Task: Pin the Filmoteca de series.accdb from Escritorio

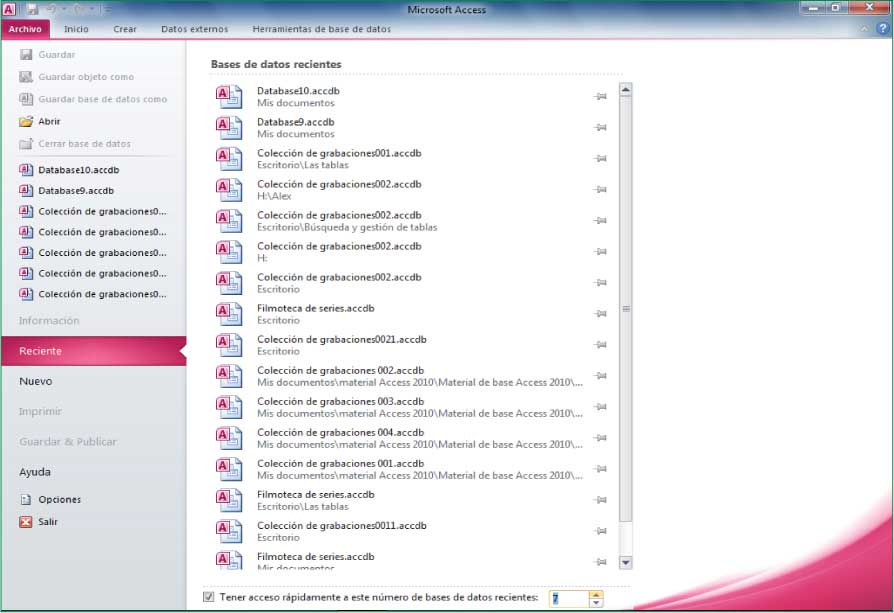Action: click(600, 314)
